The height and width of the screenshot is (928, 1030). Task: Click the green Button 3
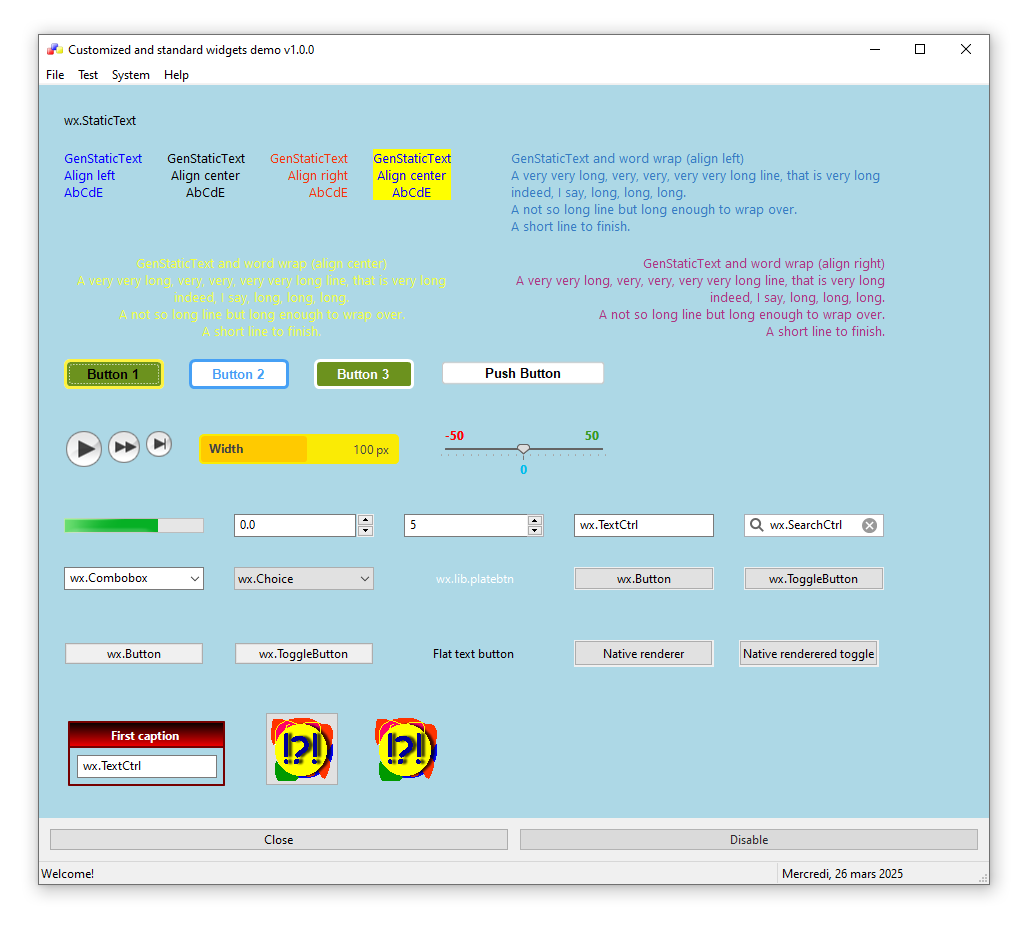click(x=363, y=374)
